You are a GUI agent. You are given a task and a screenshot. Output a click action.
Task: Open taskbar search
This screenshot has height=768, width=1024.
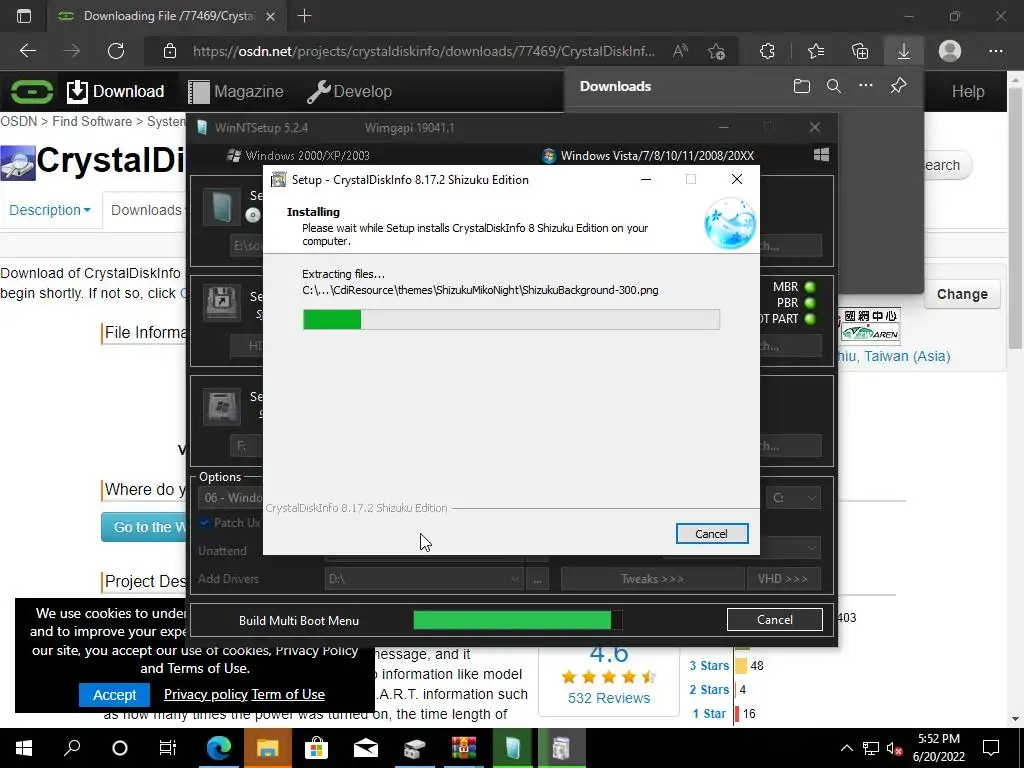point(72,748)
